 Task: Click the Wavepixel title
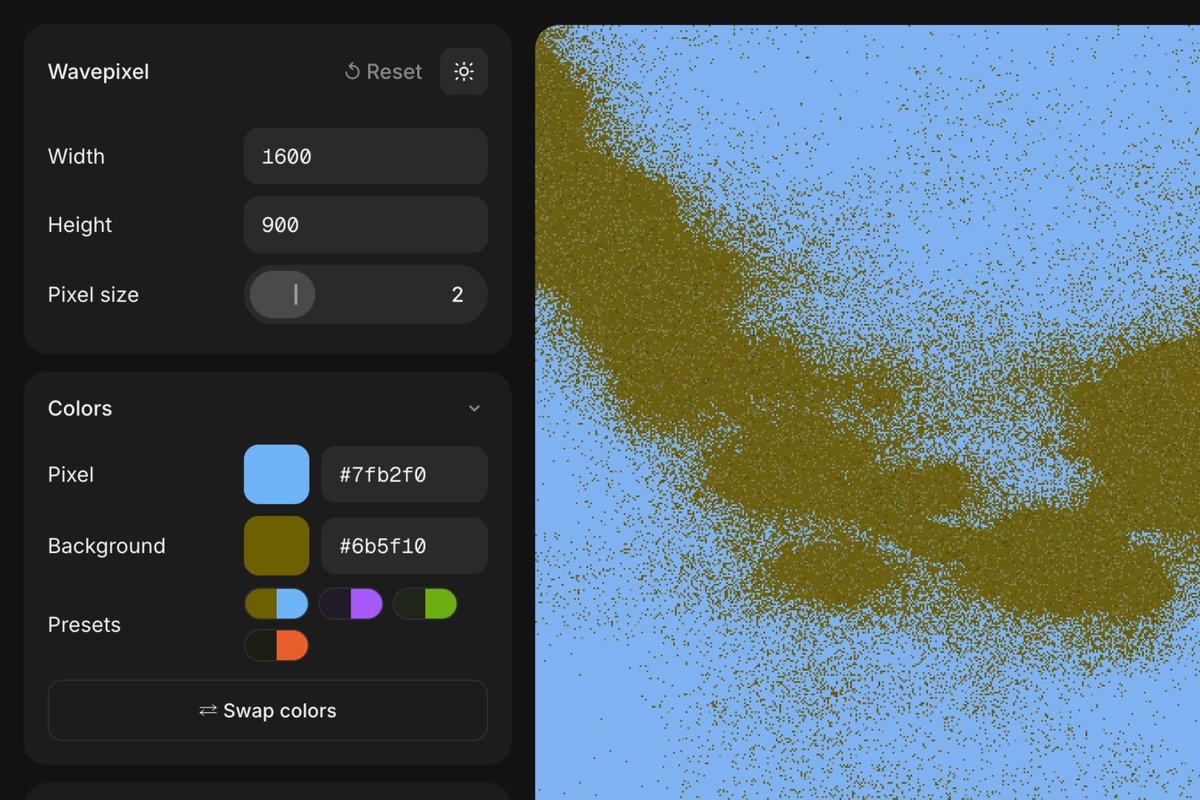click(x=98, y=72)
